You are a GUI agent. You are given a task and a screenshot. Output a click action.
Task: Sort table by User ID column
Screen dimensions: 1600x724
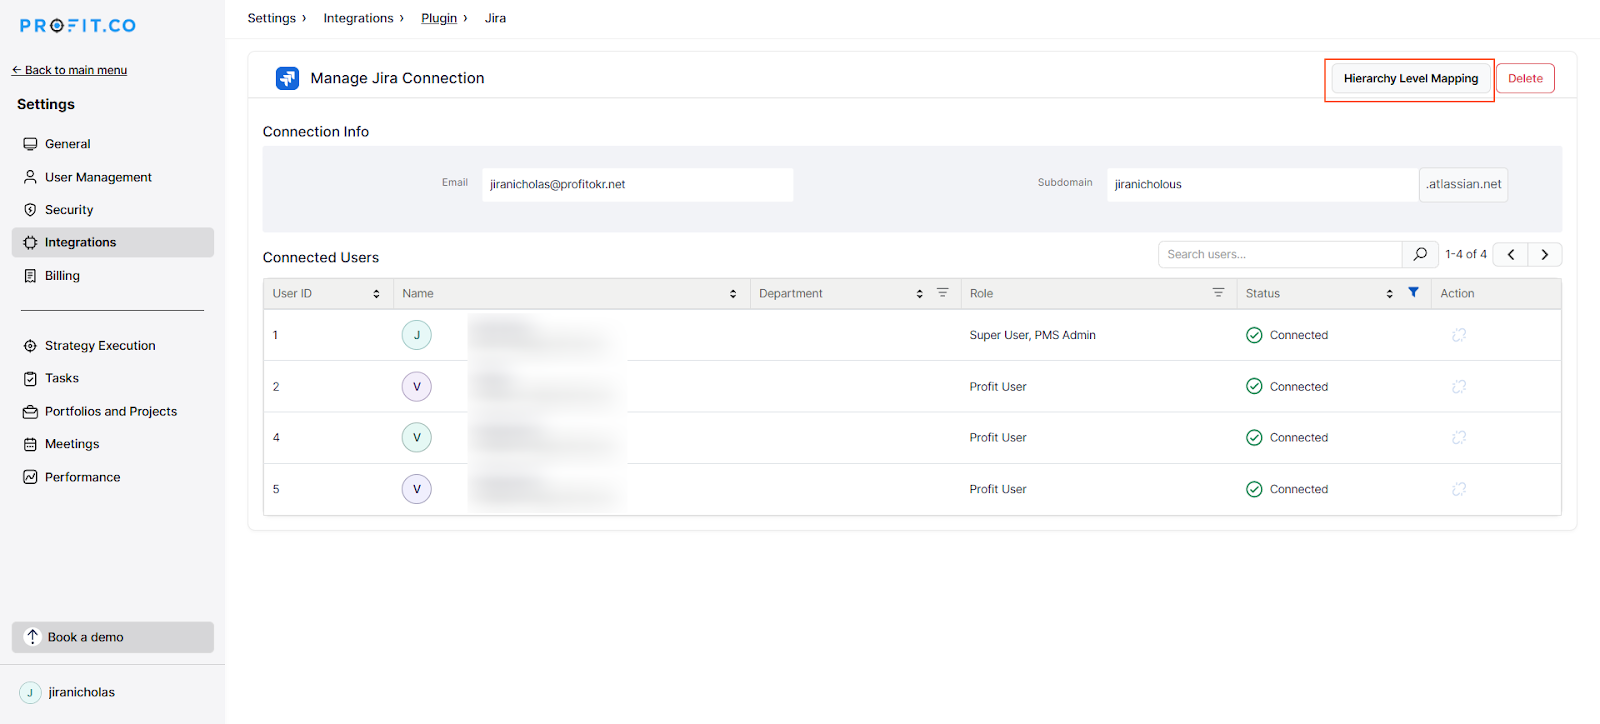(376, 294)
